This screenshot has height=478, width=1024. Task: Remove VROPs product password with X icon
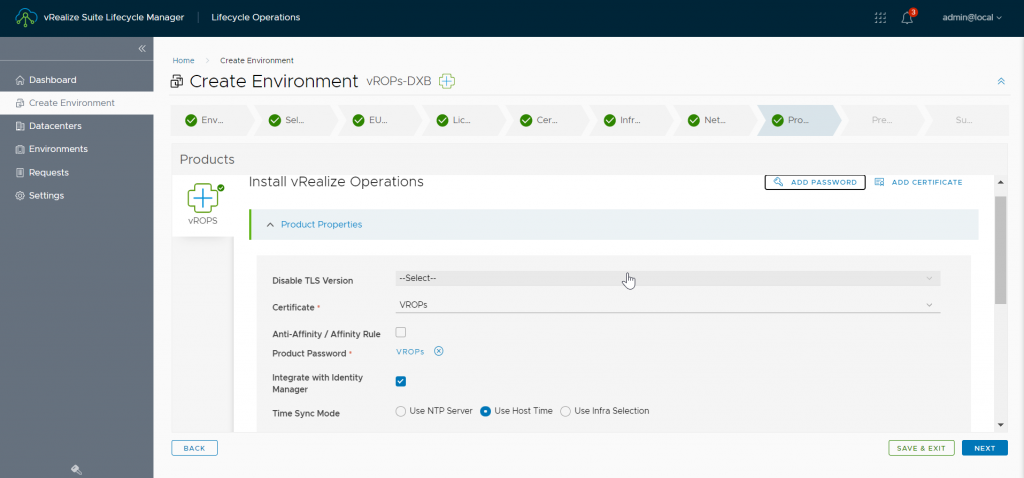click(439, 351)
